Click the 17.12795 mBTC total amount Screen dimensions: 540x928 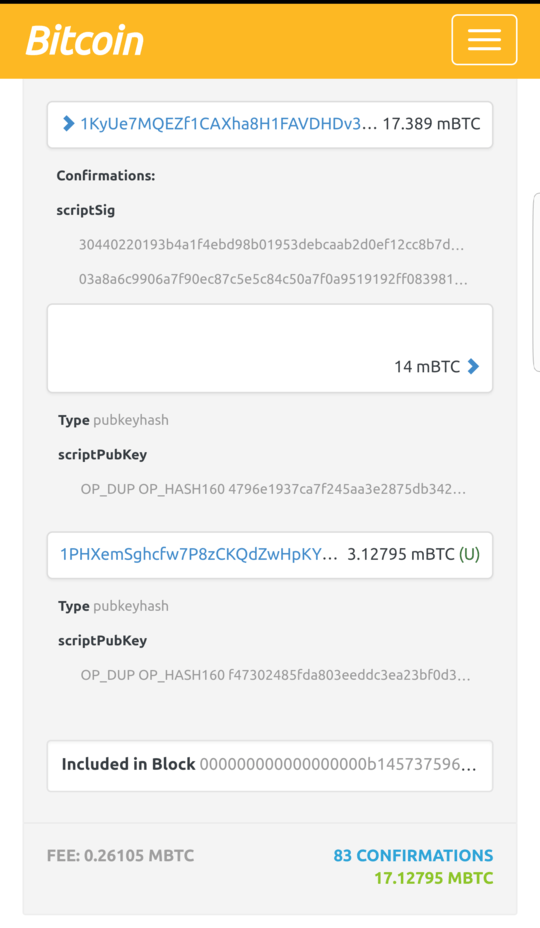(x=433, y=878)
